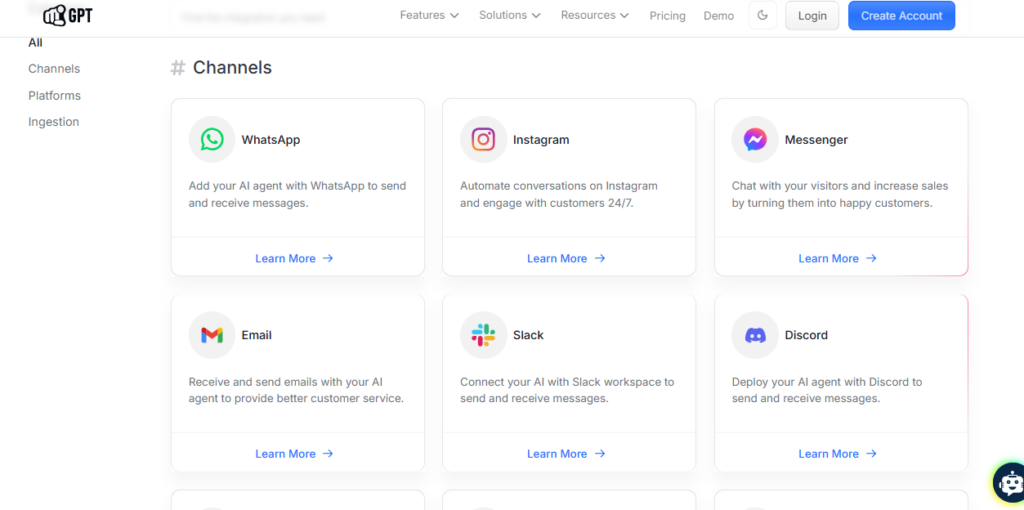Open the Demo page

click(x=718, y=16)
